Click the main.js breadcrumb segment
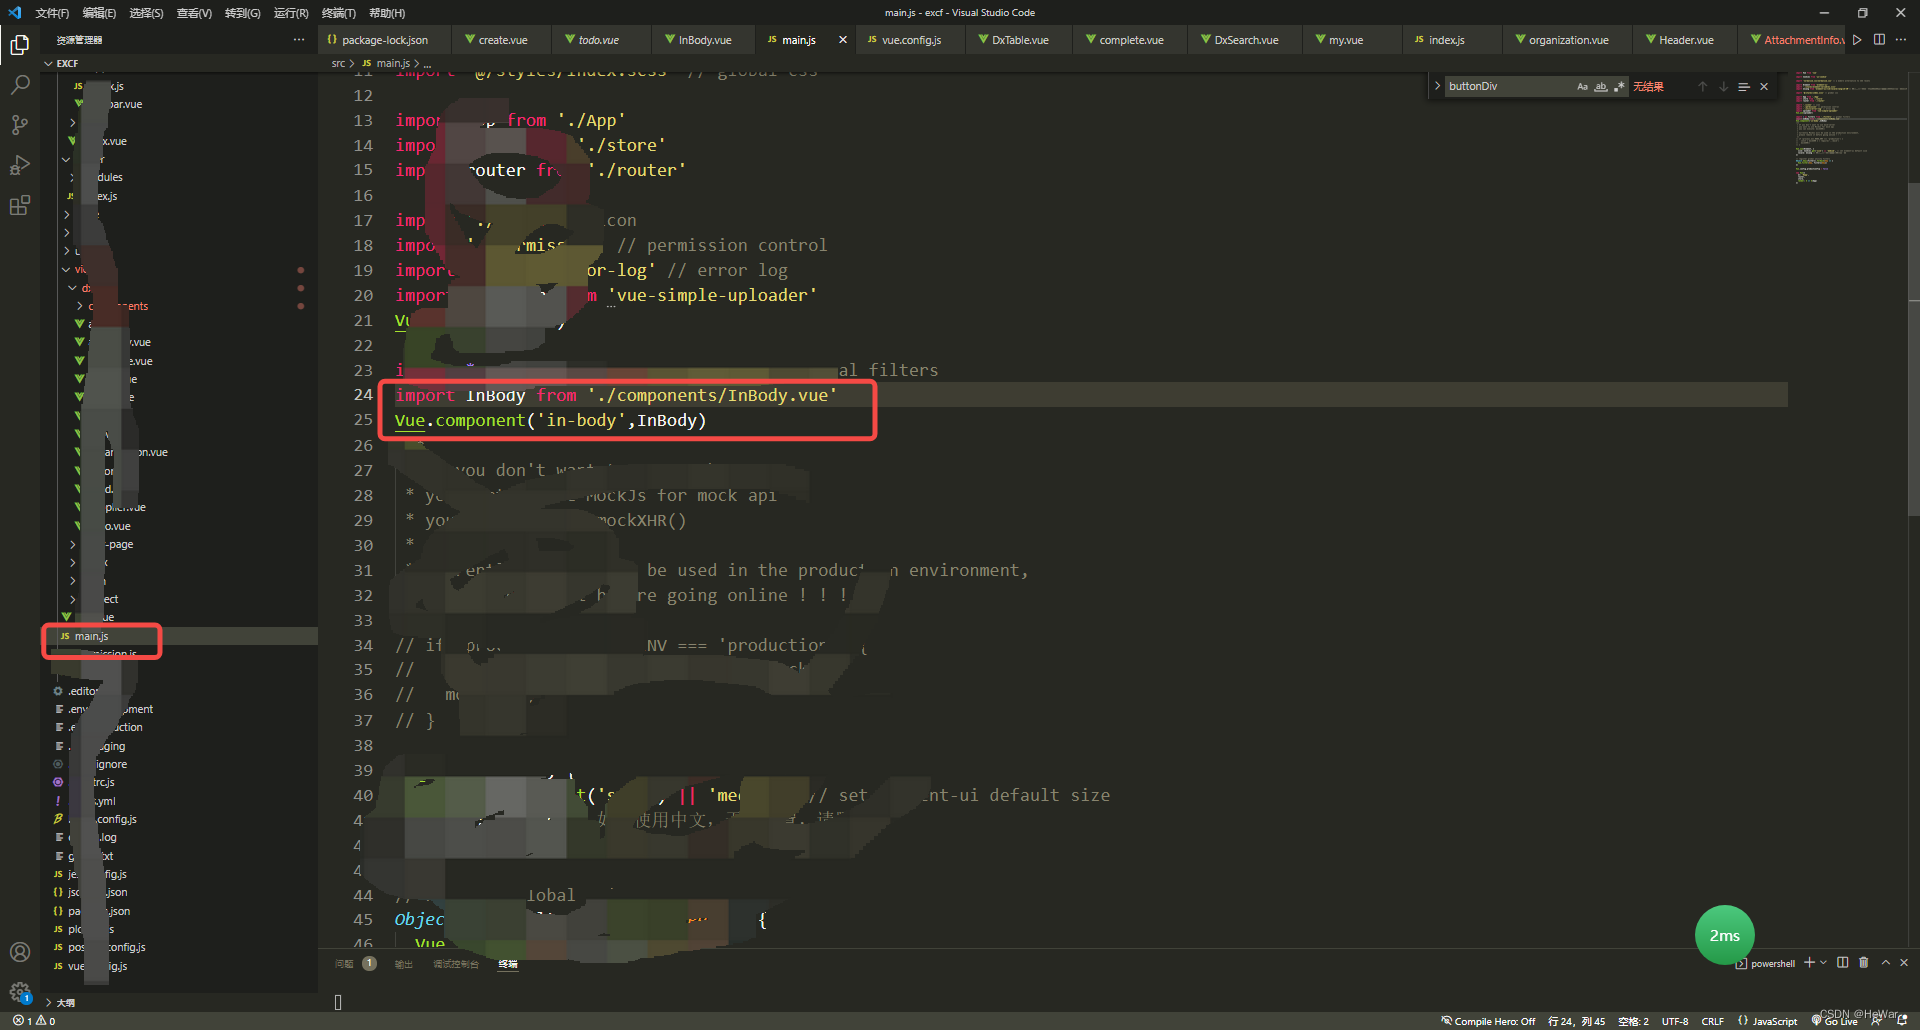The width and height of the screenshot is (1920, 1030). pyautogui.click(x=392, y=63)
